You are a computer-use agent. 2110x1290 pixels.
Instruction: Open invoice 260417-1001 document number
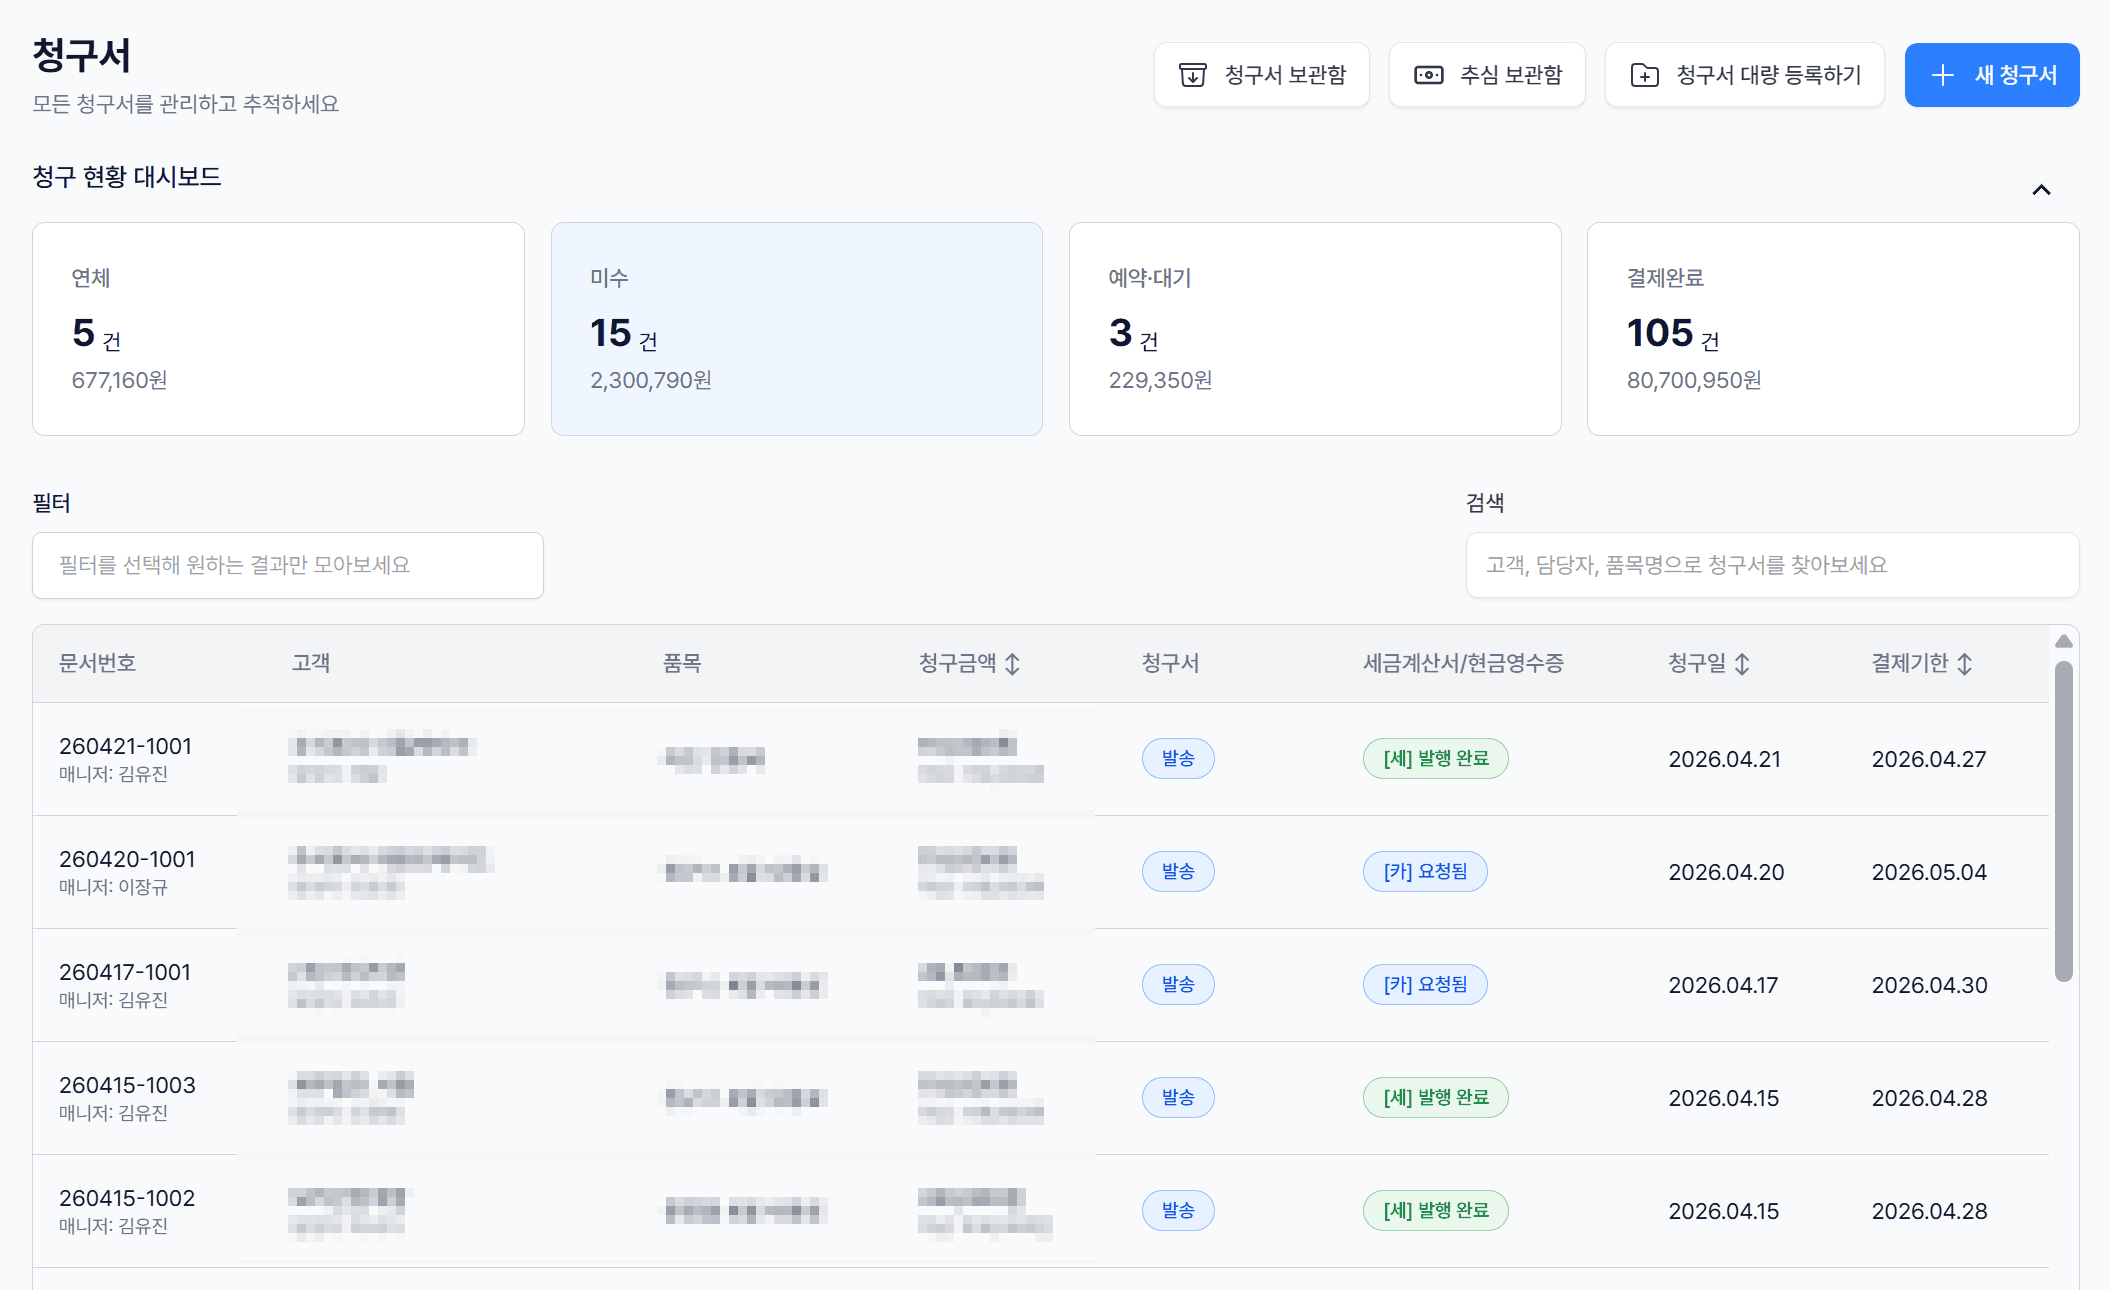pos(125,972)
